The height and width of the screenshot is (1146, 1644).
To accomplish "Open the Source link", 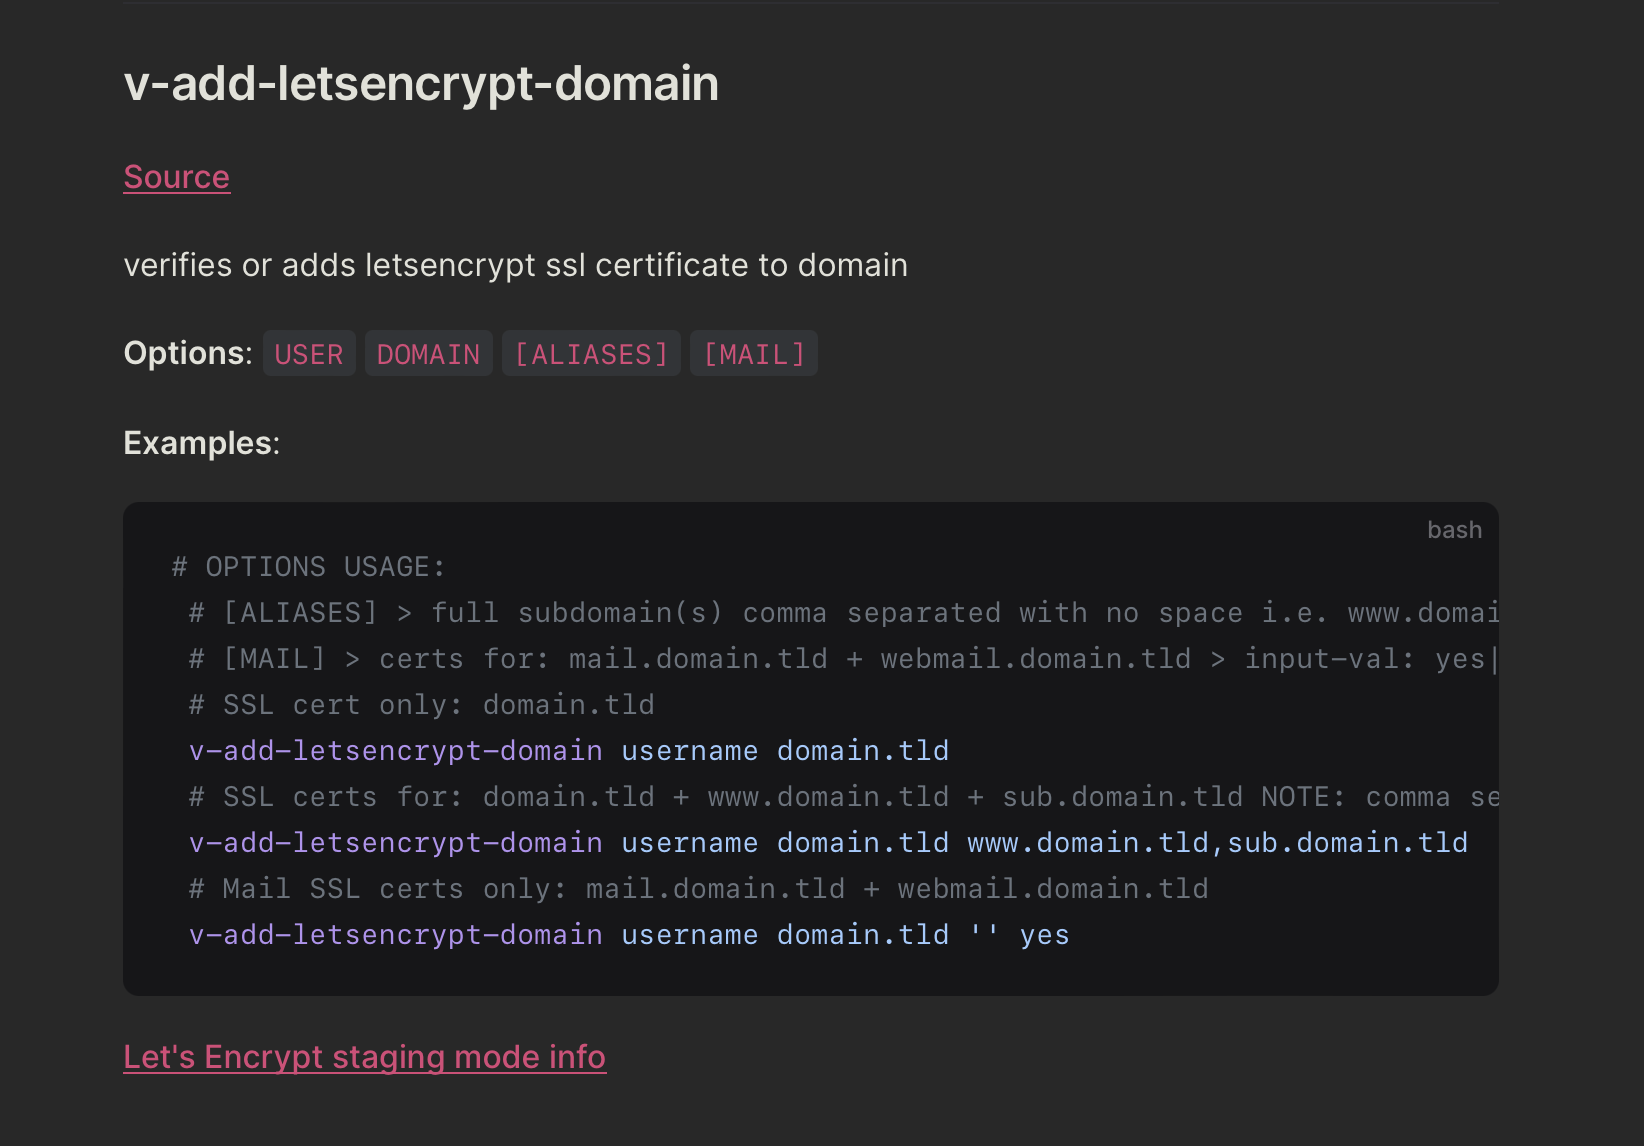I will (x=177, y=177).
